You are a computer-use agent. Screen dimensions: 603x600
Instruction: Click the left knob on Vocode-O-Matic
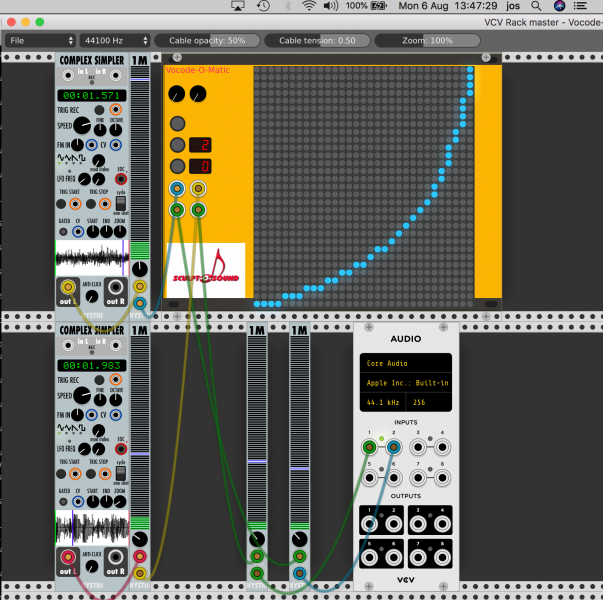pyautogui.click(x=177, y=94)
